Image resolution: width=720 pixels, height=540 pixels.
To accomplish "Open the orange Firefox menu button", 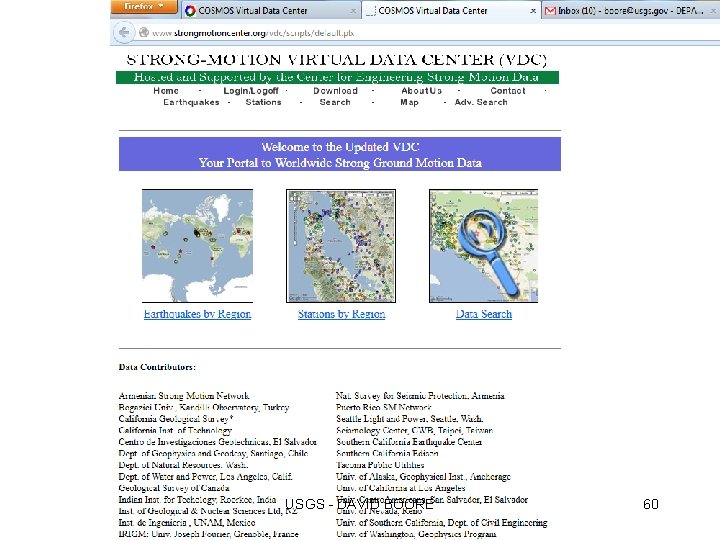I will click(x=144, y=6).
